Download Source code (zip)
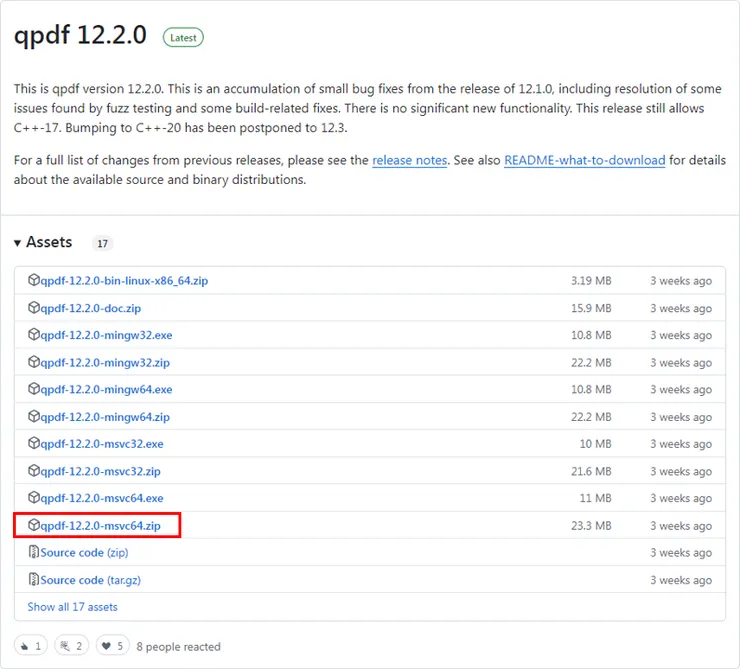Viewport: 740px width, 669px height. (84, 552)
